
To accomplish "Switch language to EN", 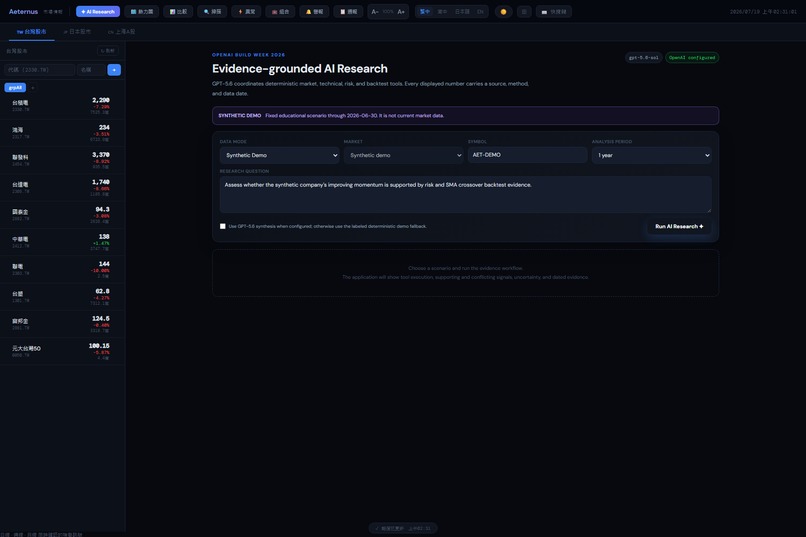I will (480, 11).
